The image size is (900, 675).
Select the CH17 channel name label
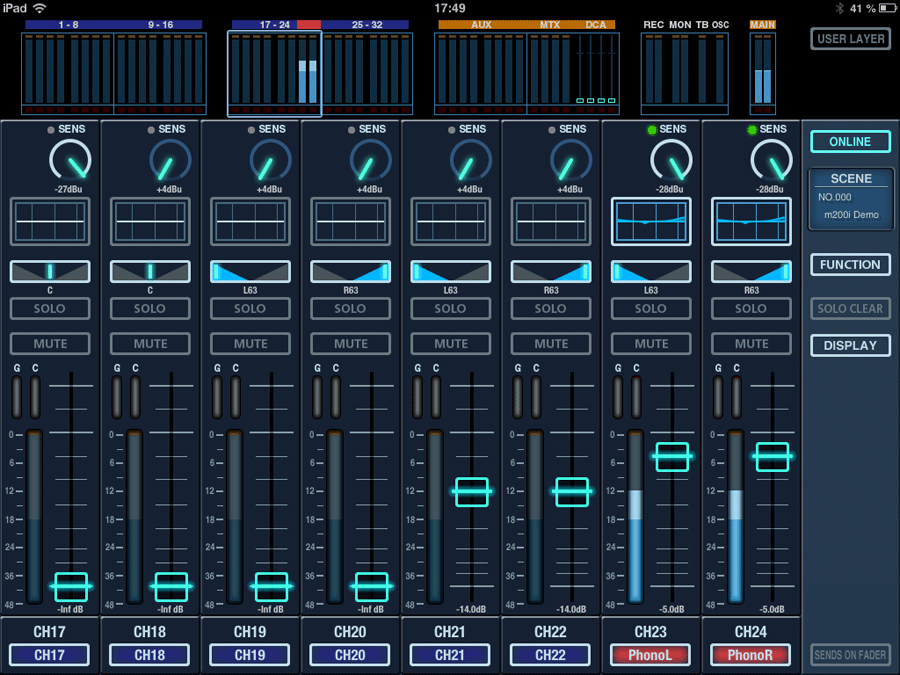tap(49, 655)
